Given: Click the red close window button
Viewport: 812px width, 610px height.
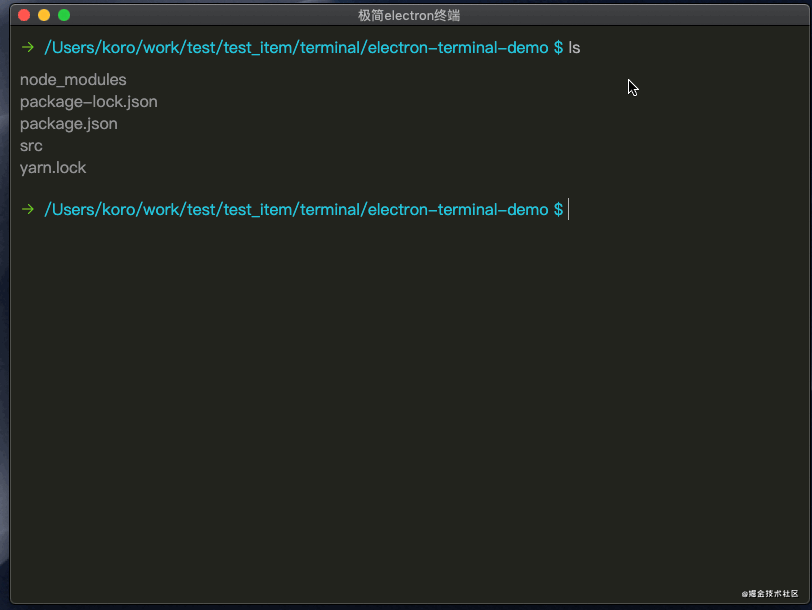Looking at the screenshot, I should click(24, 15).
